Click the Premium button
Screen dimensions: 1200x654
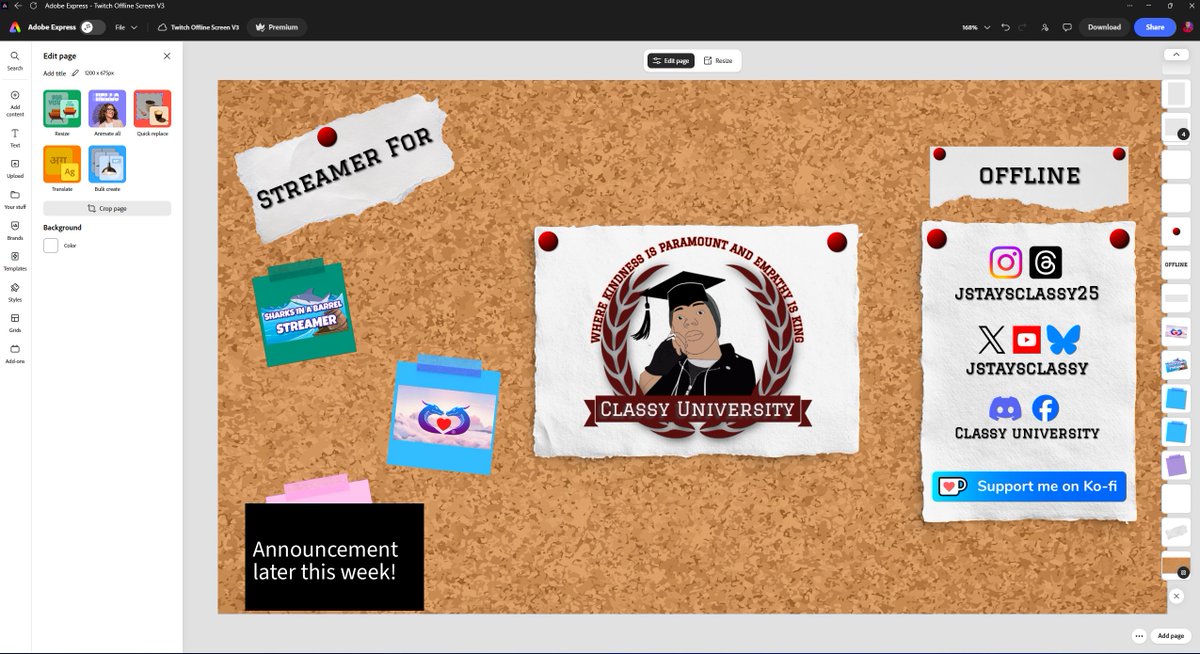(x=277, y=27)
